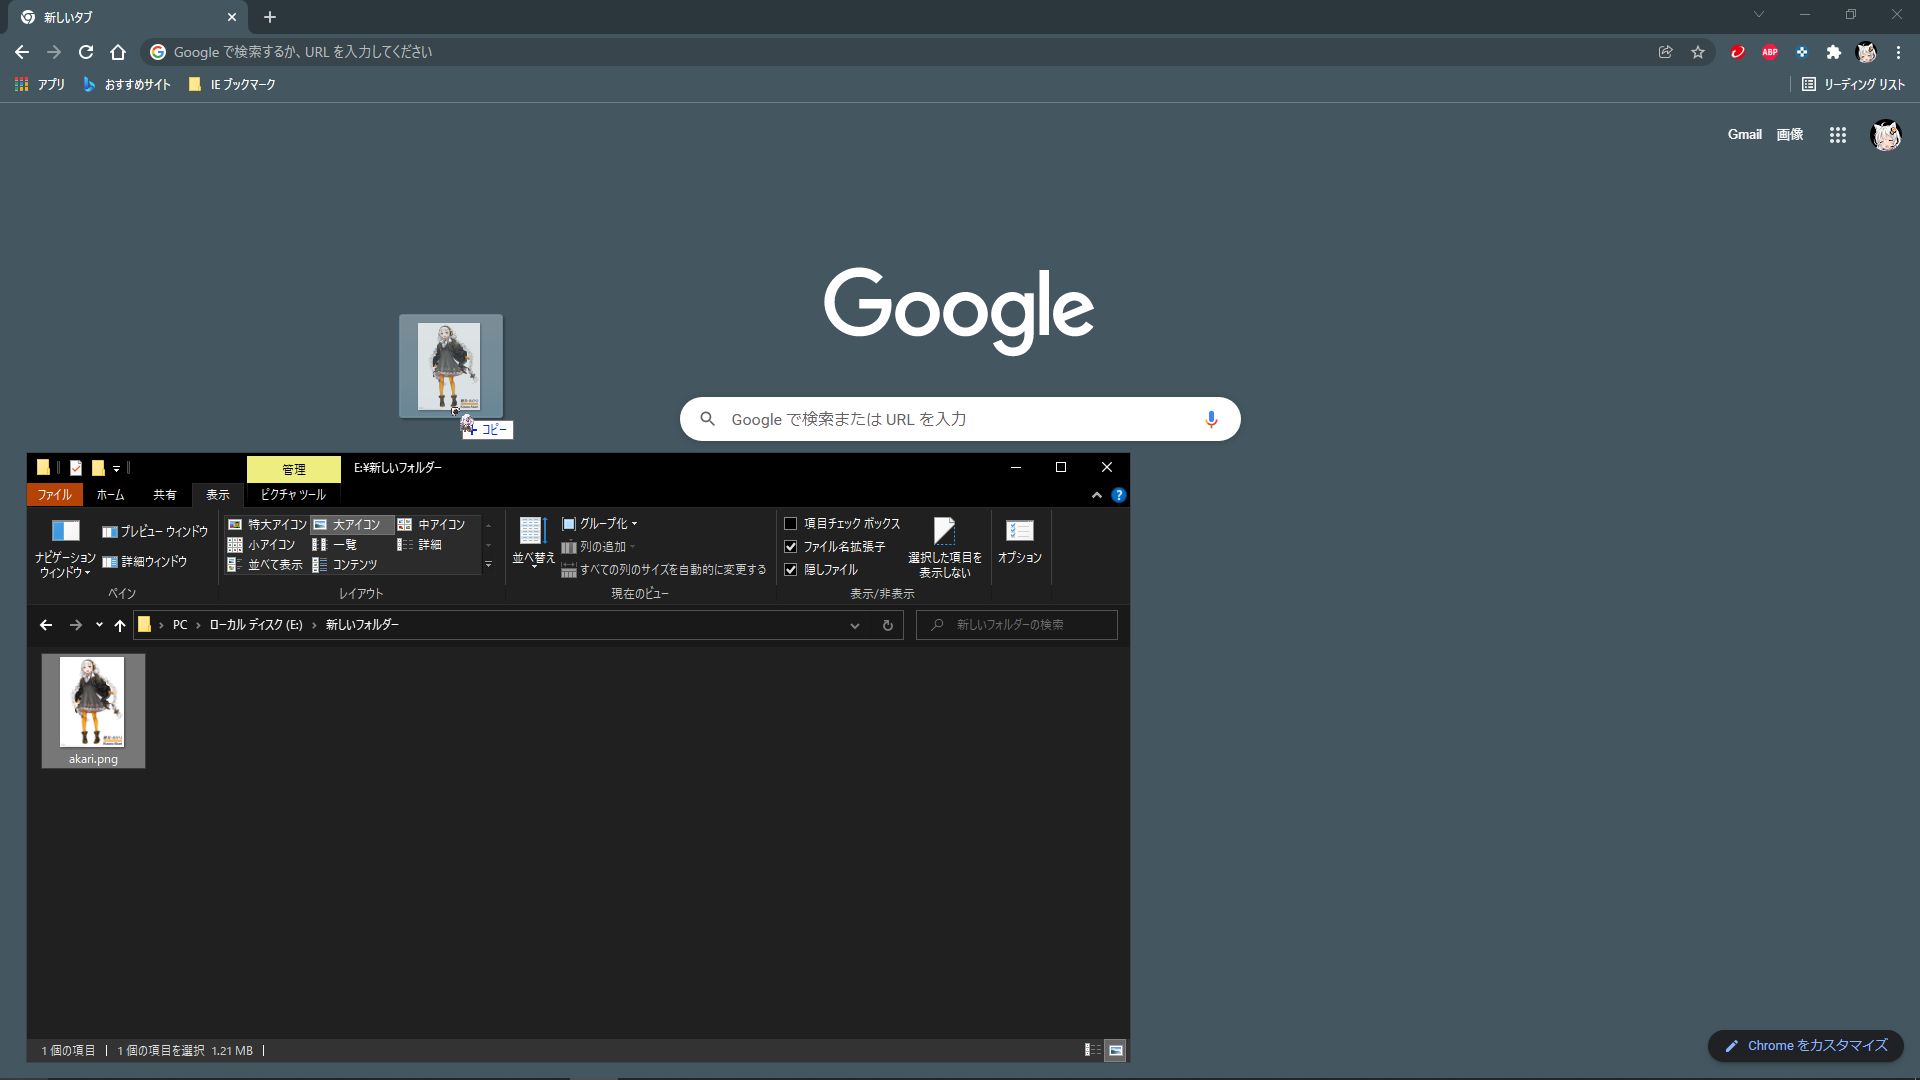
Task: Click the voice search microphone icon
Action: pyautogui.click(x=1211, y=419)
